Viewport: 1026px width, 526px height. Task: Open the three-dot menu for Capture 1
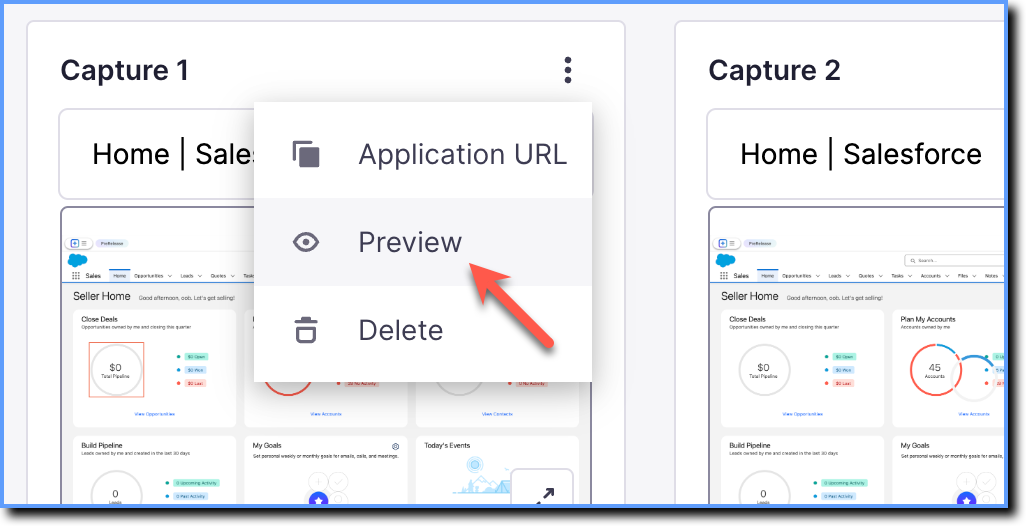pos(567,70)
